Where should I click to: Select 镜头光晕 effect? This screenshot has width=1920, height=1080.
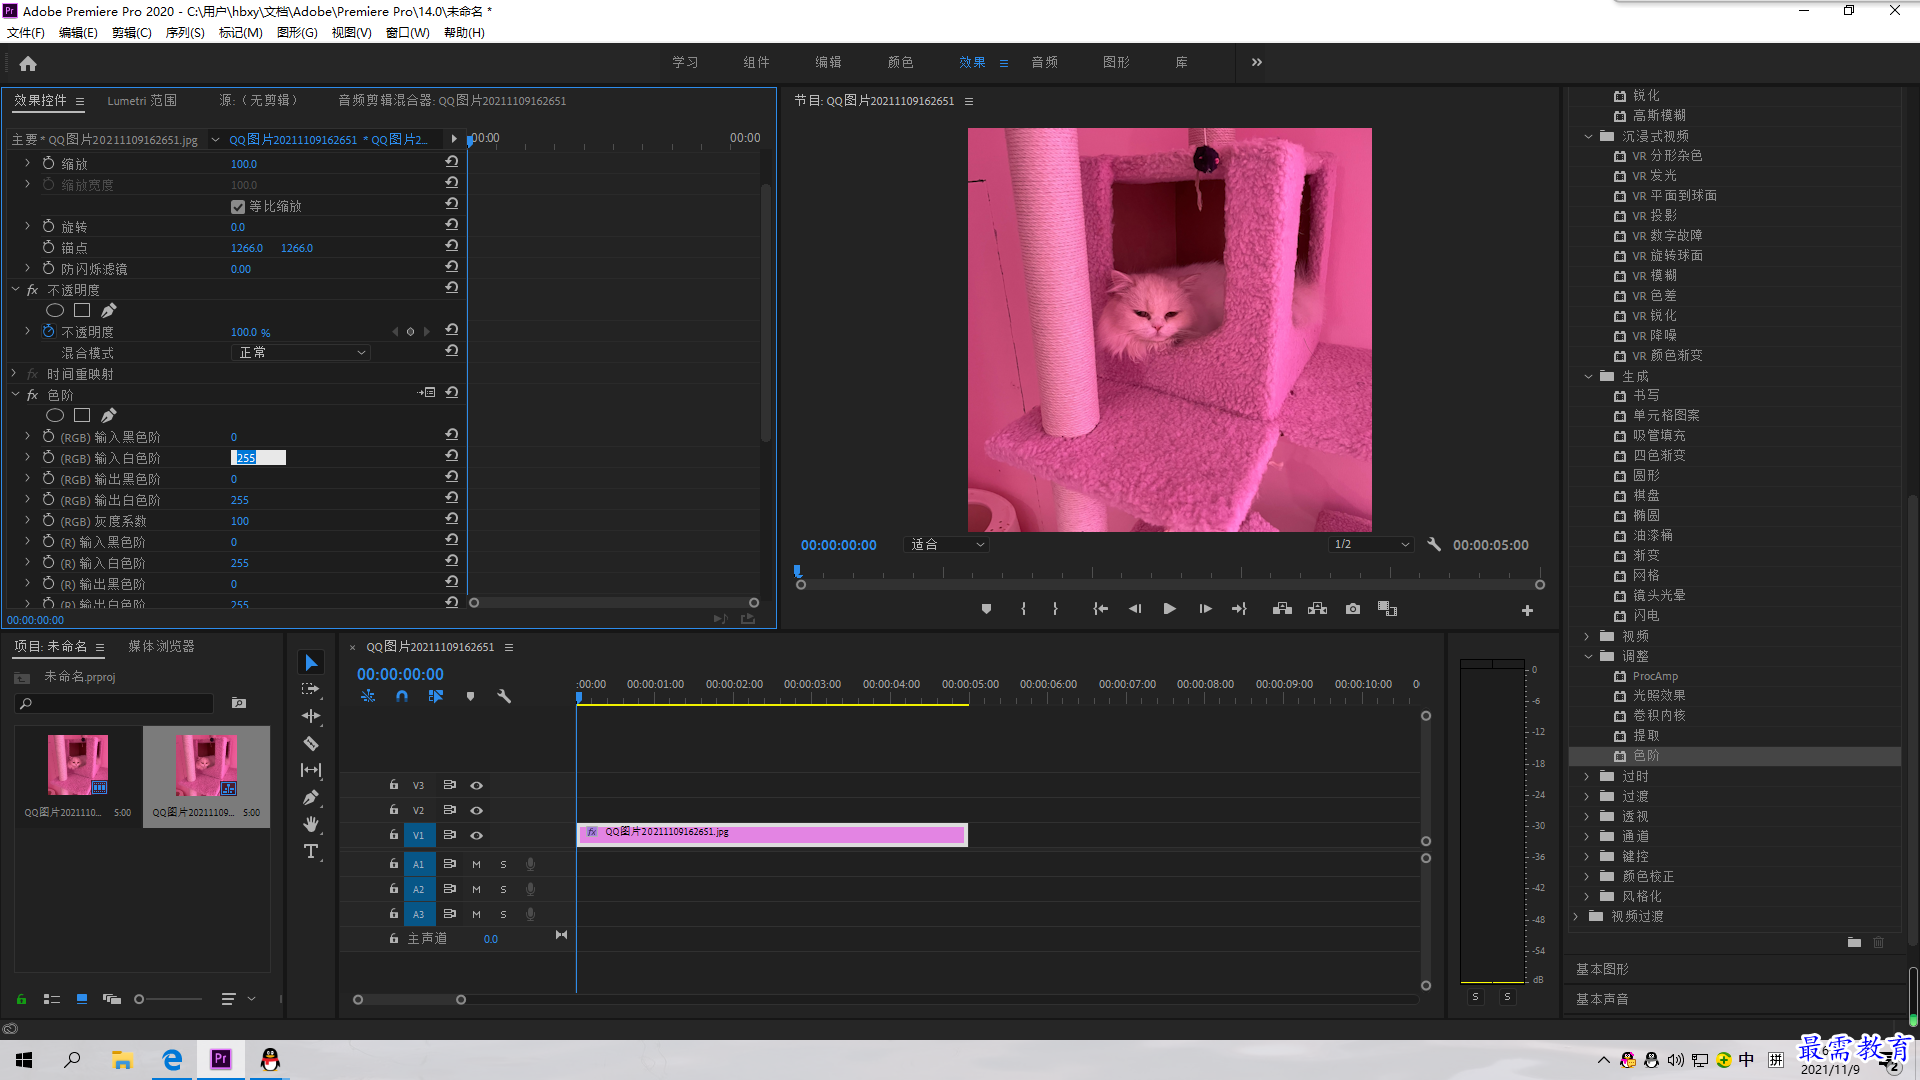pos(1659,595)
